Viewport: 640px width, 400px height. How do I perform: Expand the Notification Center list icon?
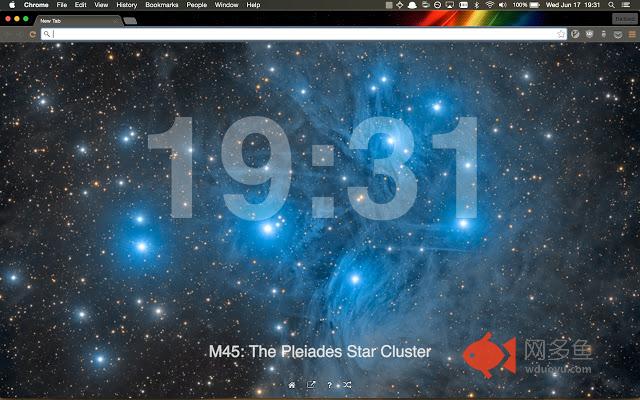point(628,5)
